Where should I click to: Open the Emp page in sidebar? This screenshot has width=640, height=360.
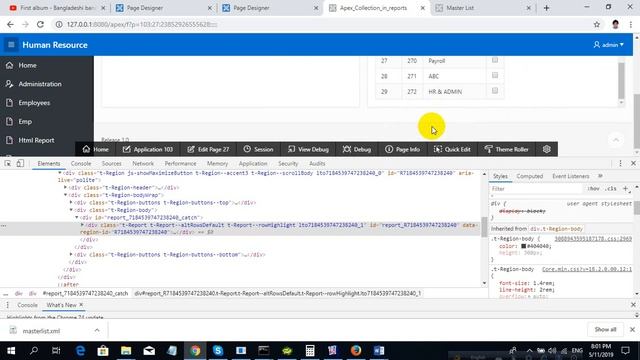[x=24, y=122]
